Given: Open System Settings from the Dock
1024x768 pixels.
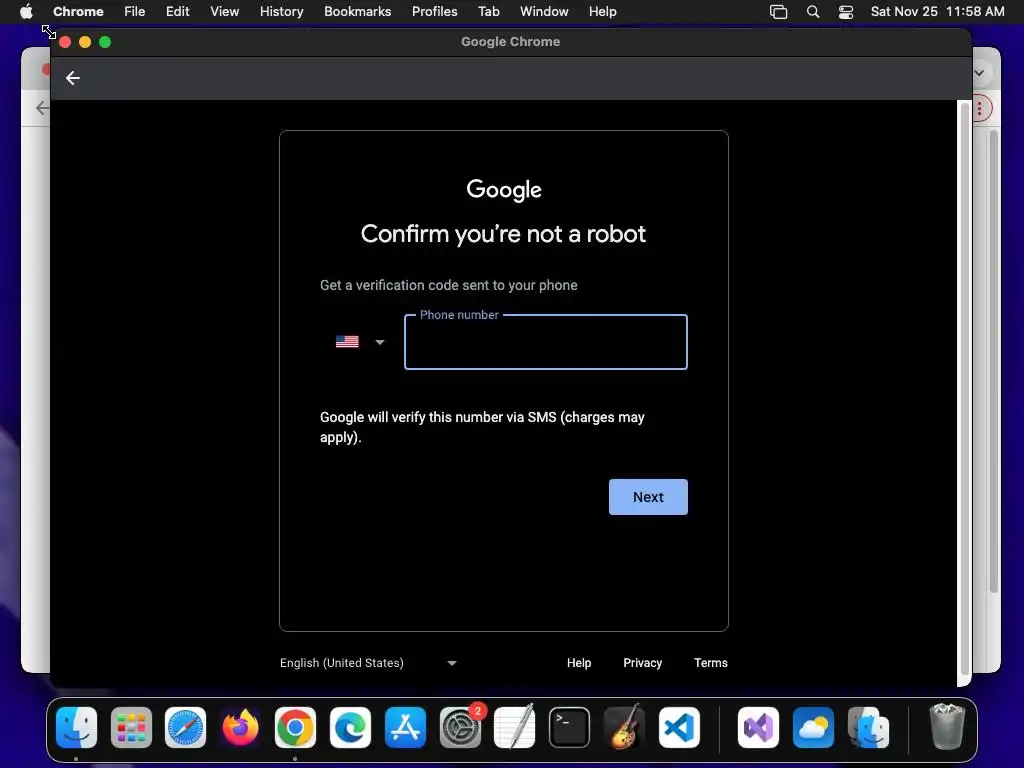Looking at the screenshot, I should (x=460, y=728).
